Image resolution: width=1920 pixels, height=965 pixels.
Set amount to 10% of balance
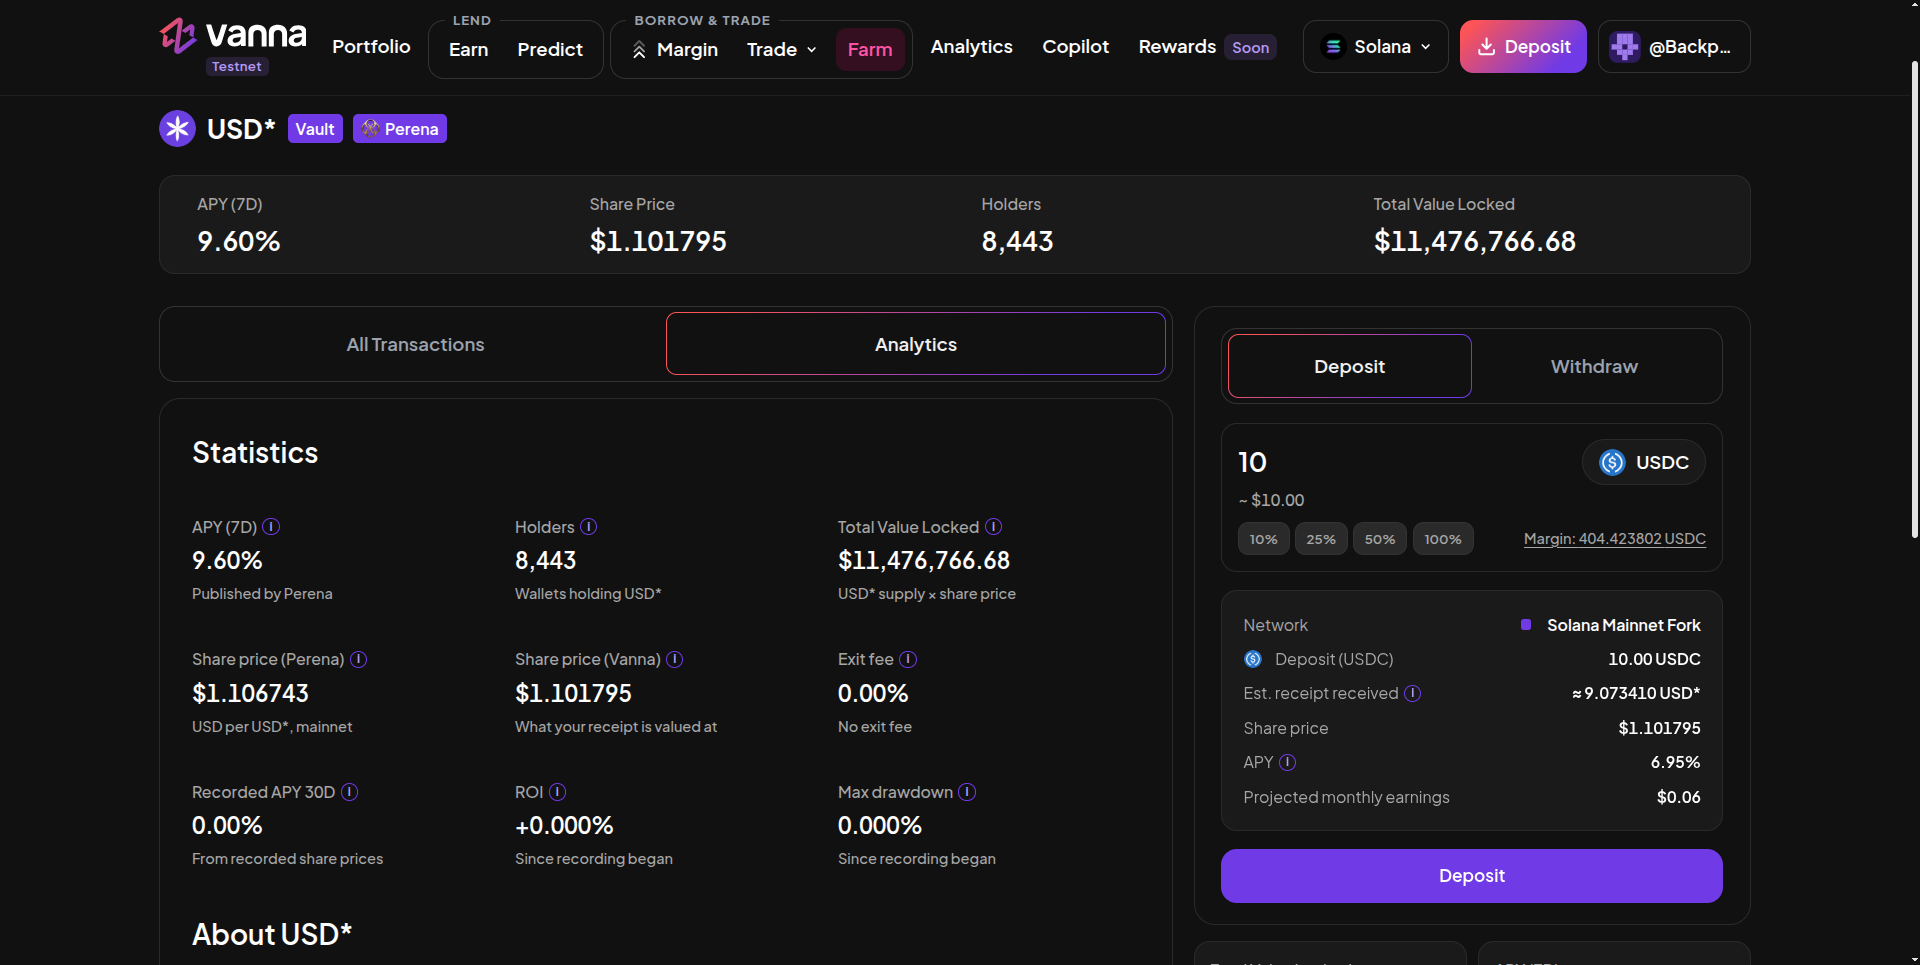click(1263, 539)
